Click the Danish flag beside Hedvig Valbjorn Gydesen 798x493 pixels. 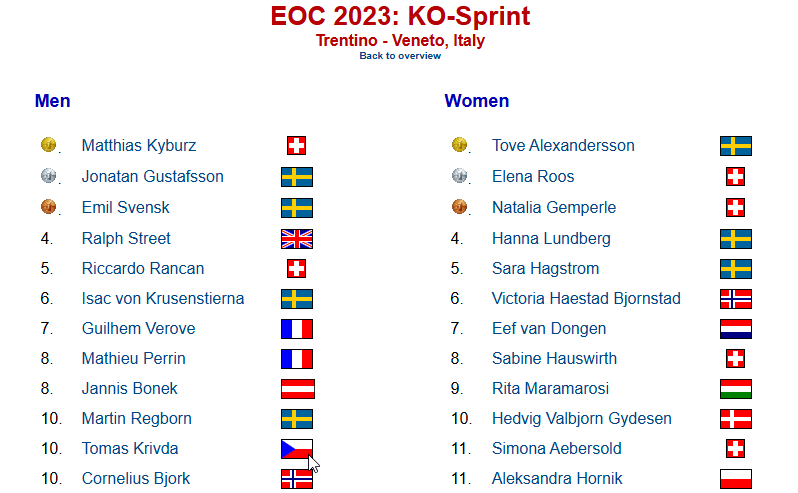coord(736,419)
